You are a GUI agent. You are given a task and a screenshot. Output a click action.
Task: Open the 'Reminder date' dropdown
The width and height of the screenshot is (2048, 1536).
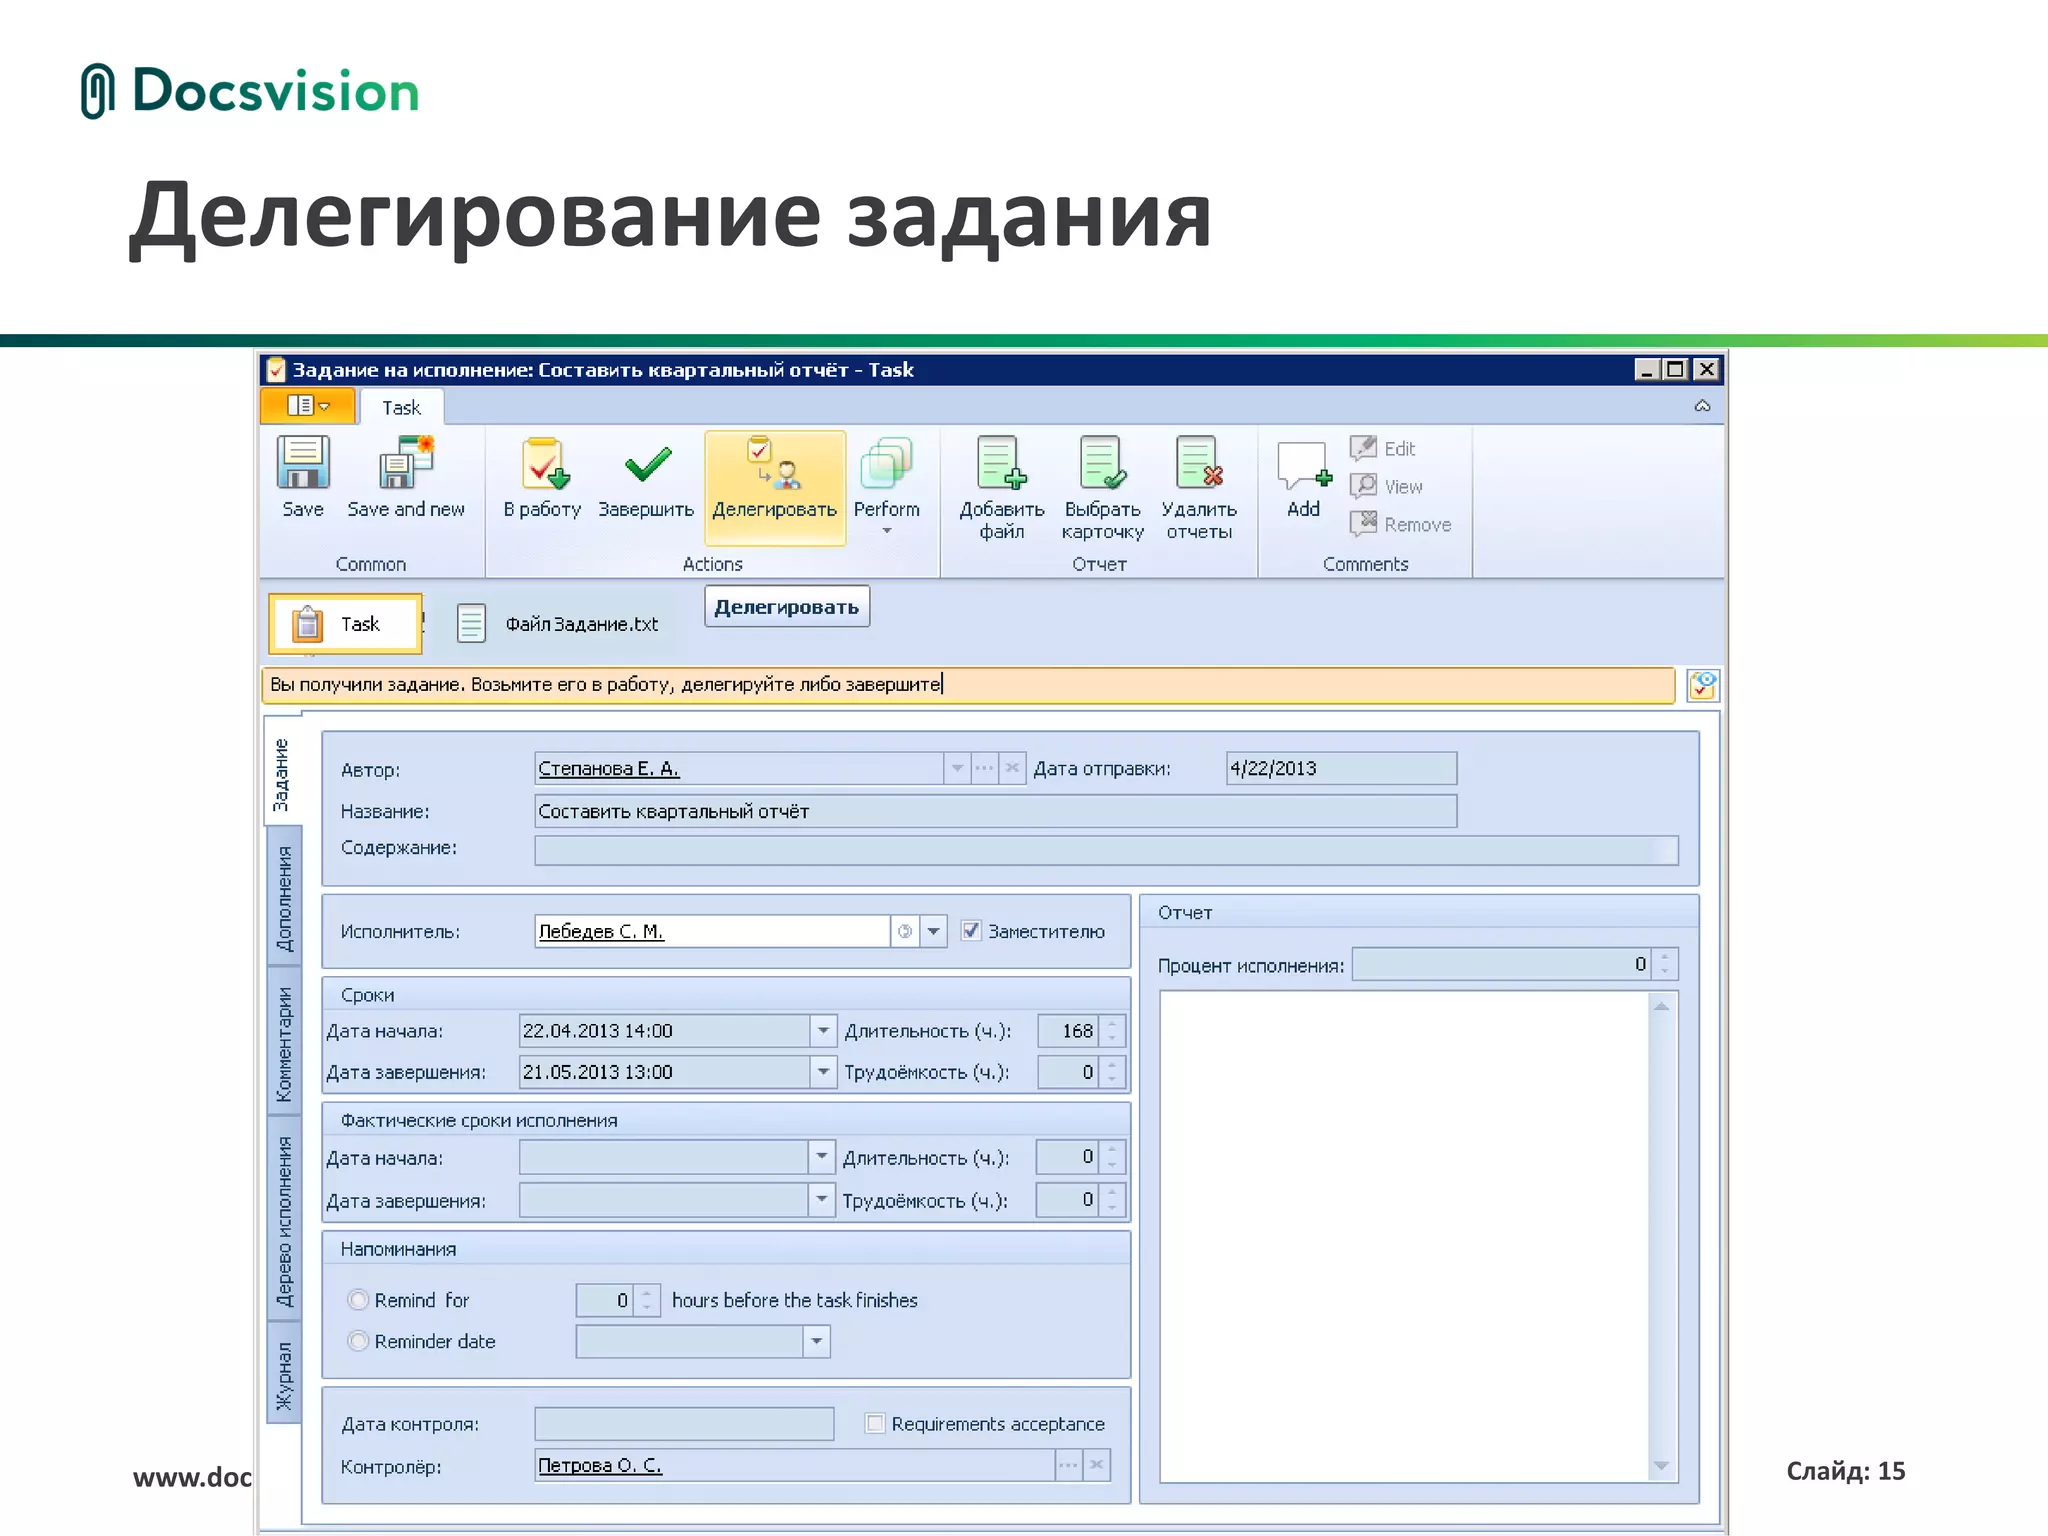coord(816,1341)
